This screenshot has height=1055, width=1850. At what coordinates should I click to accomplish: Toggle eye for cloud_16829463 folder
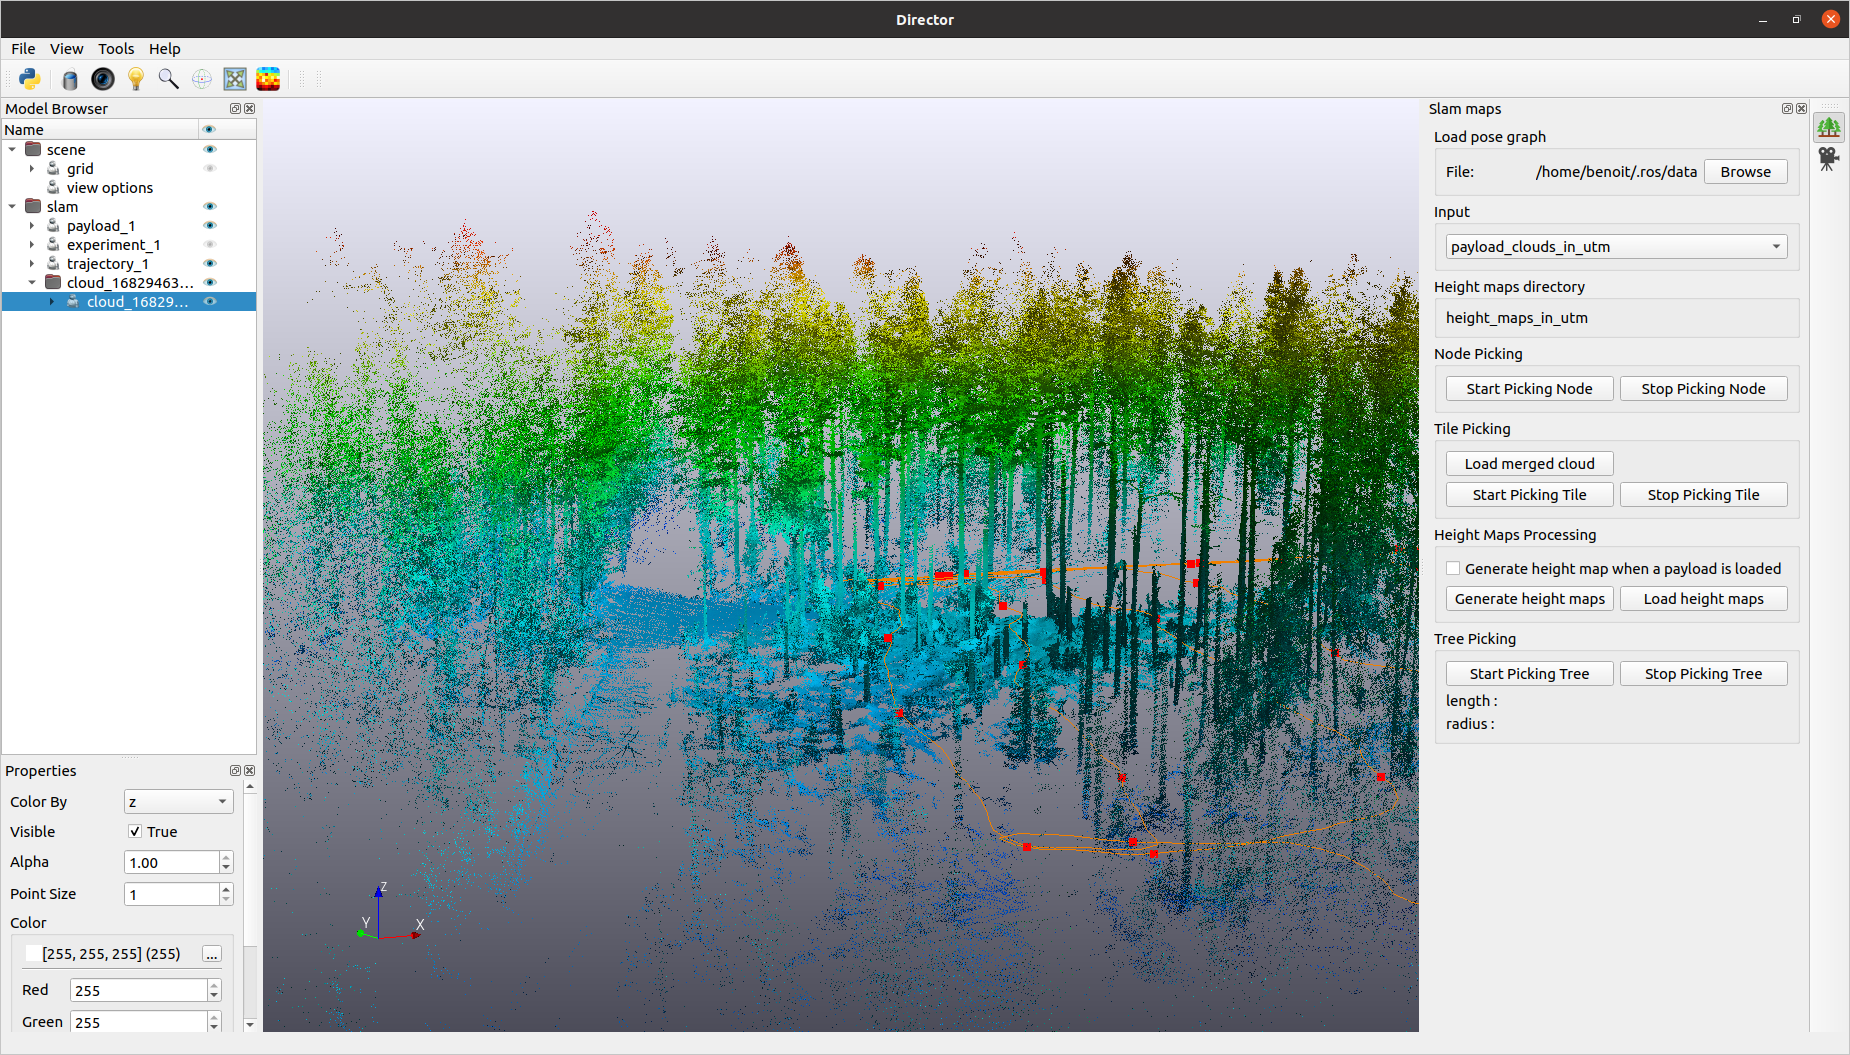click(x=210, y=282)
